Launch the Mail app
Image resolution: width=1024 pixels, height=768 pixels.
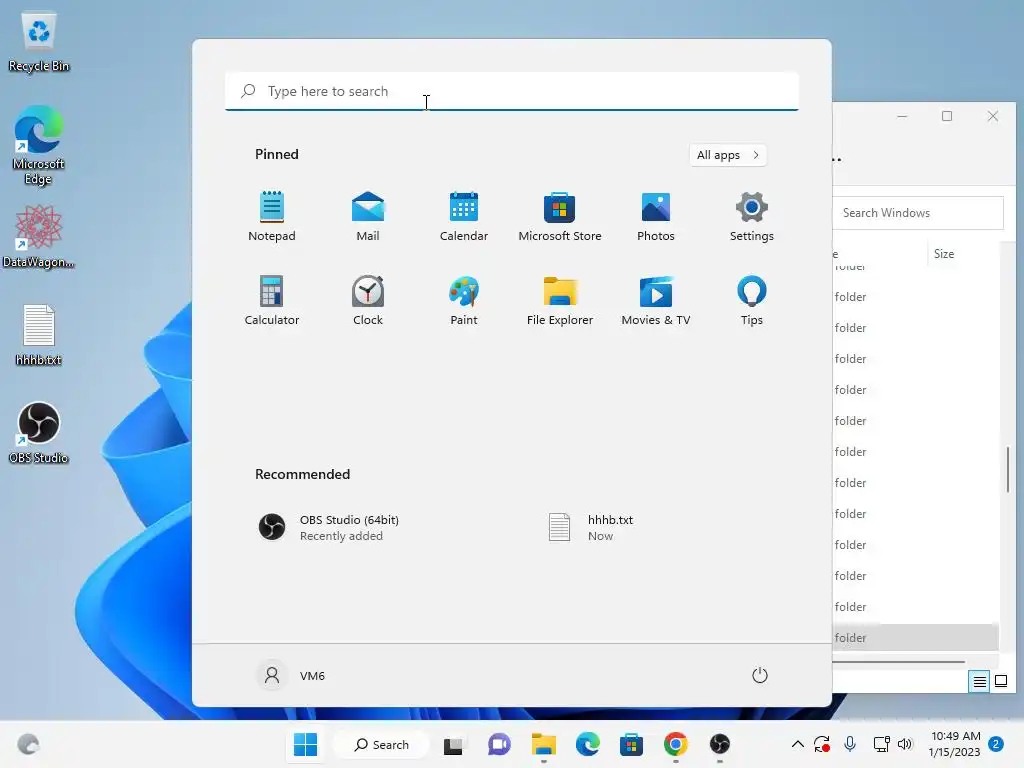(x=368, y=217)
